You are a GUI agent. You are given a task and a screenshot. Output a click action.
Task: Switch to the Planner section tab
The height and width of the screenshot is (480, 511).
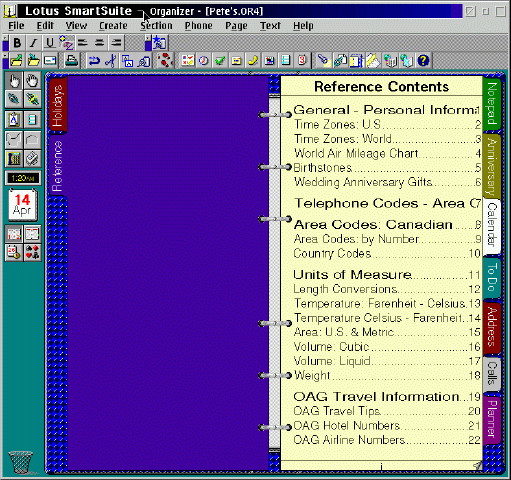coord(492,419)
